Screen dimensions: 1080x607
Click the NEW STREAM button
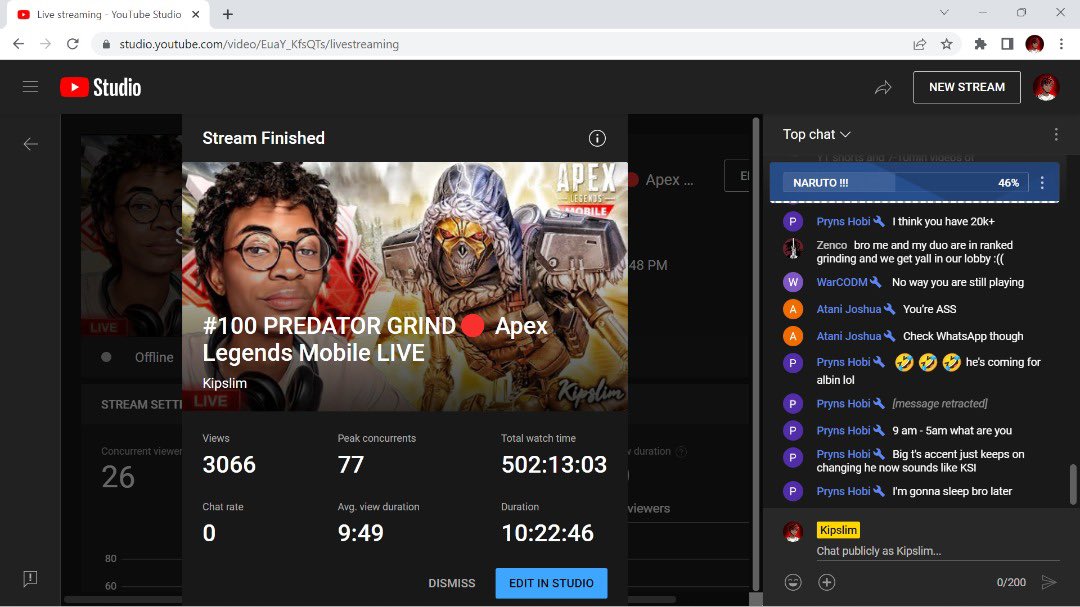click(966, 88)
